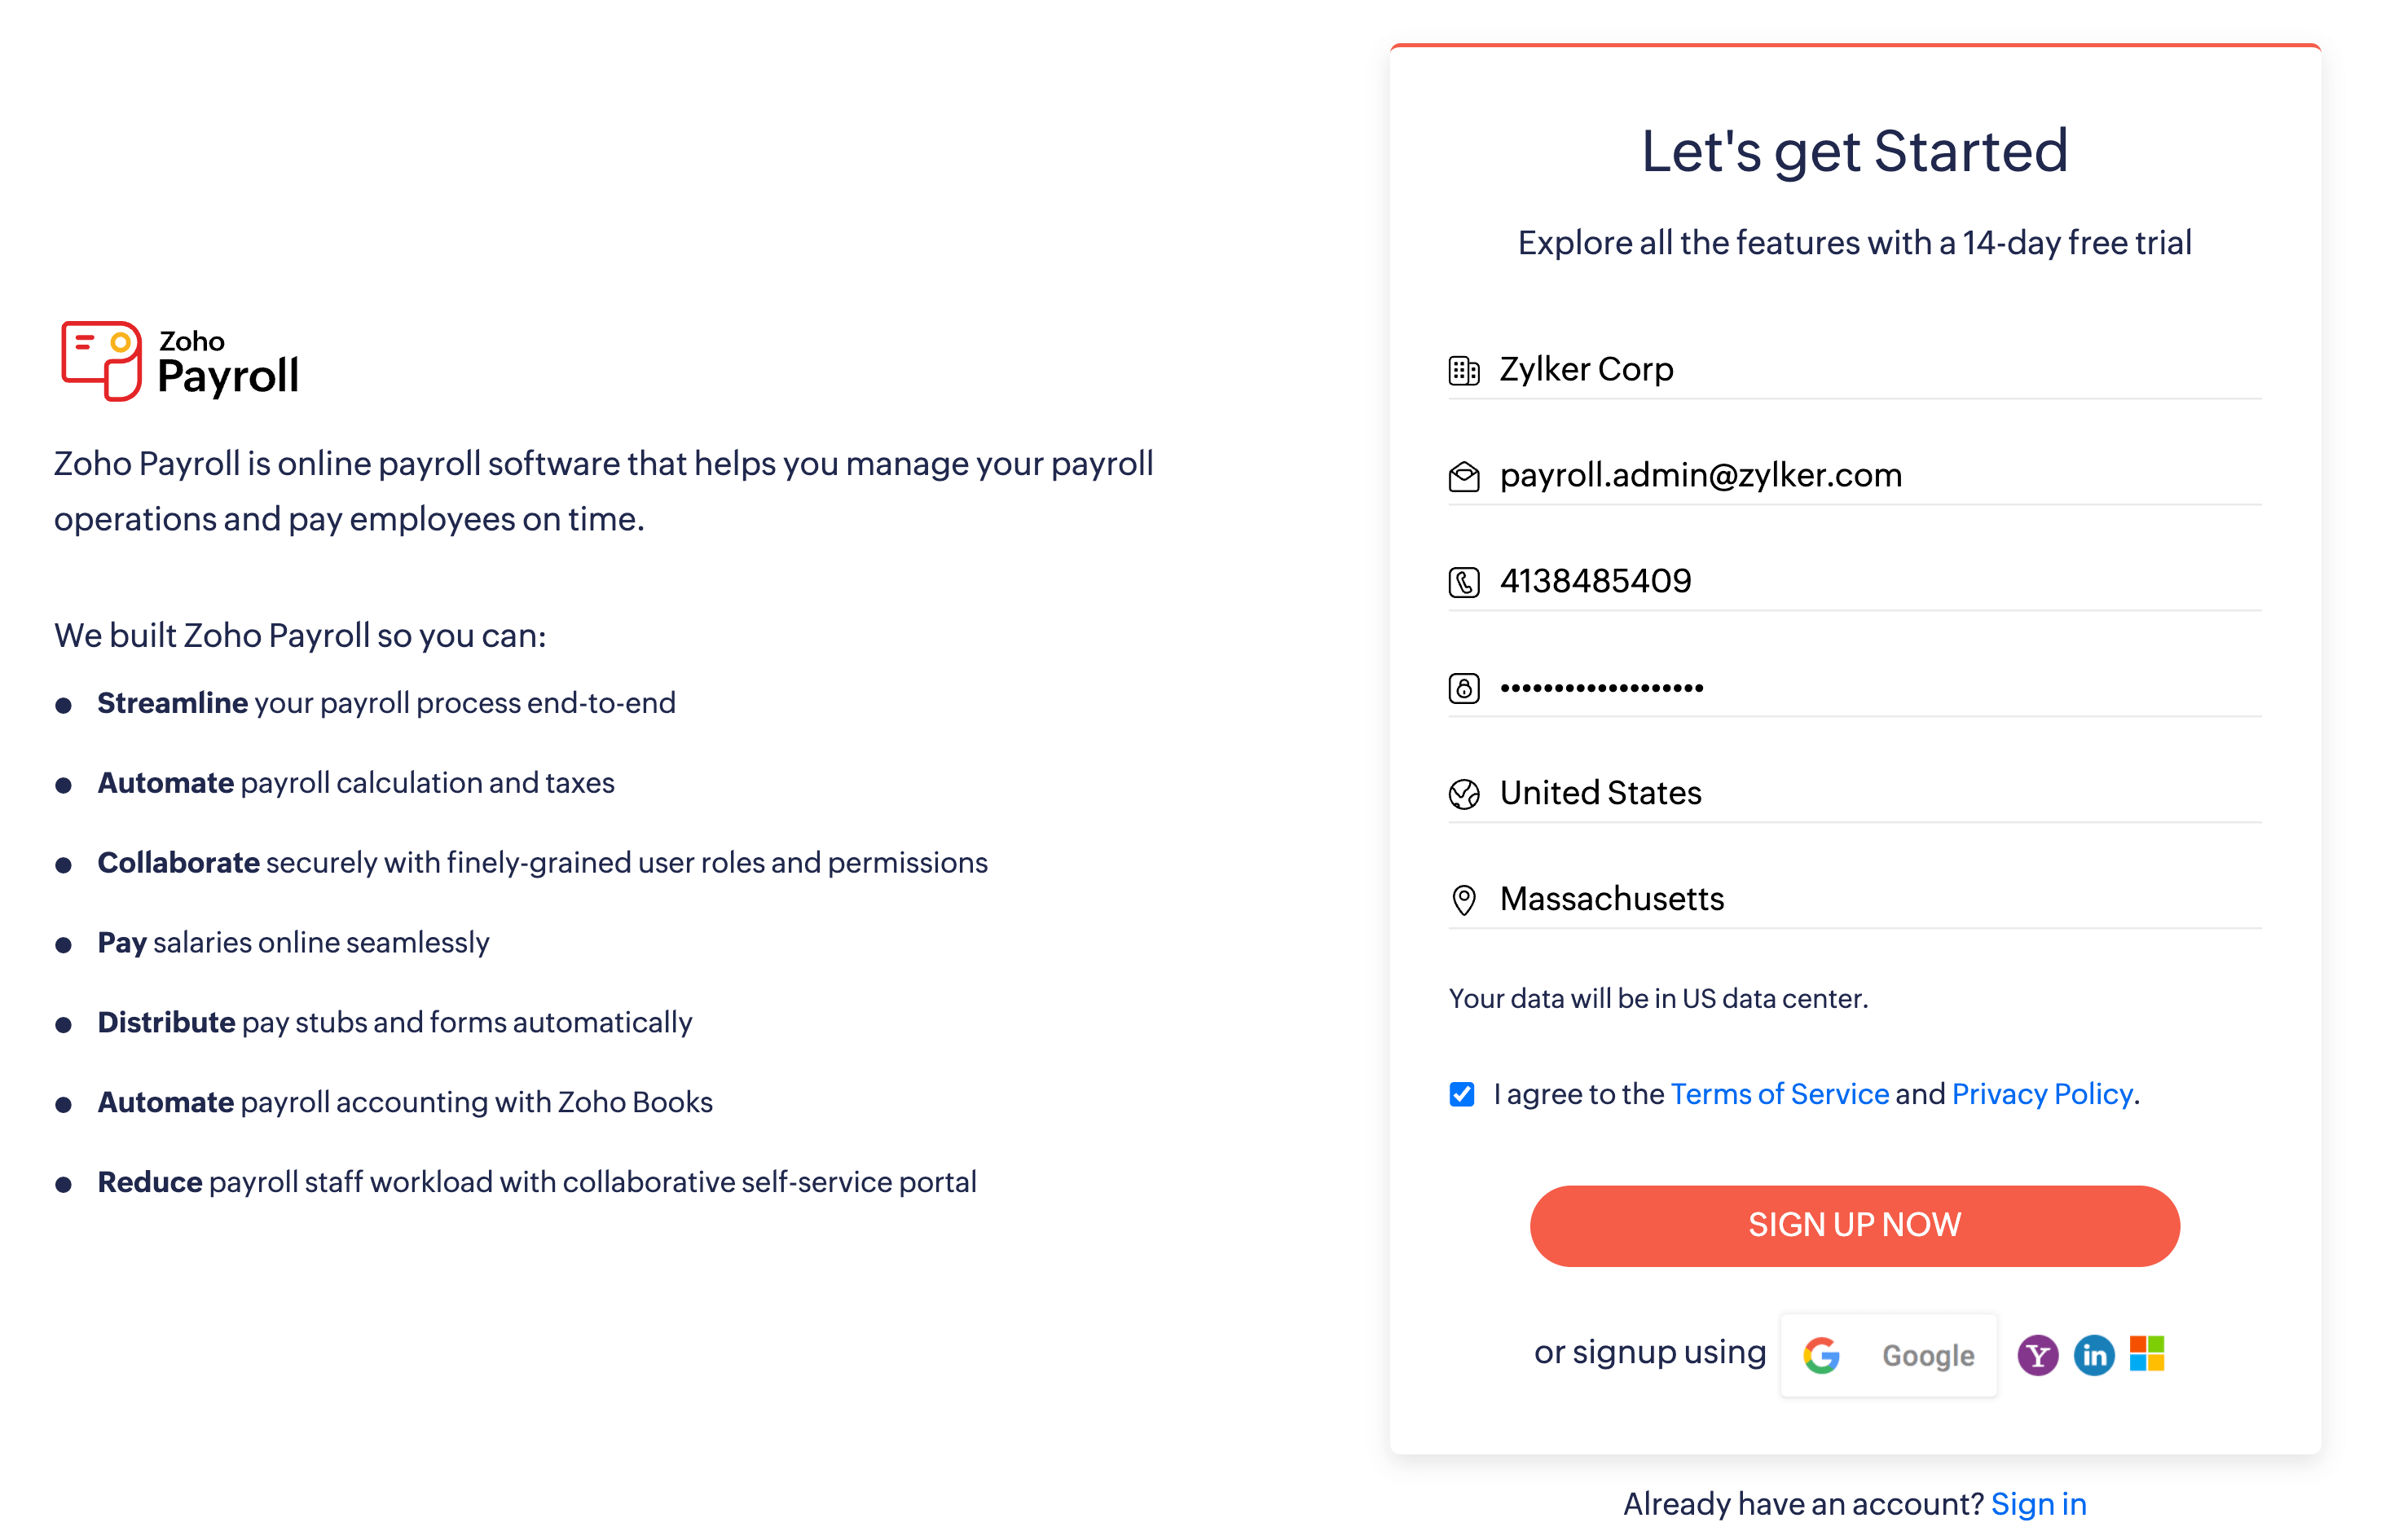Screen dimensions: 2381x1540
Task: Click the company building icon
Action: 1463,371
